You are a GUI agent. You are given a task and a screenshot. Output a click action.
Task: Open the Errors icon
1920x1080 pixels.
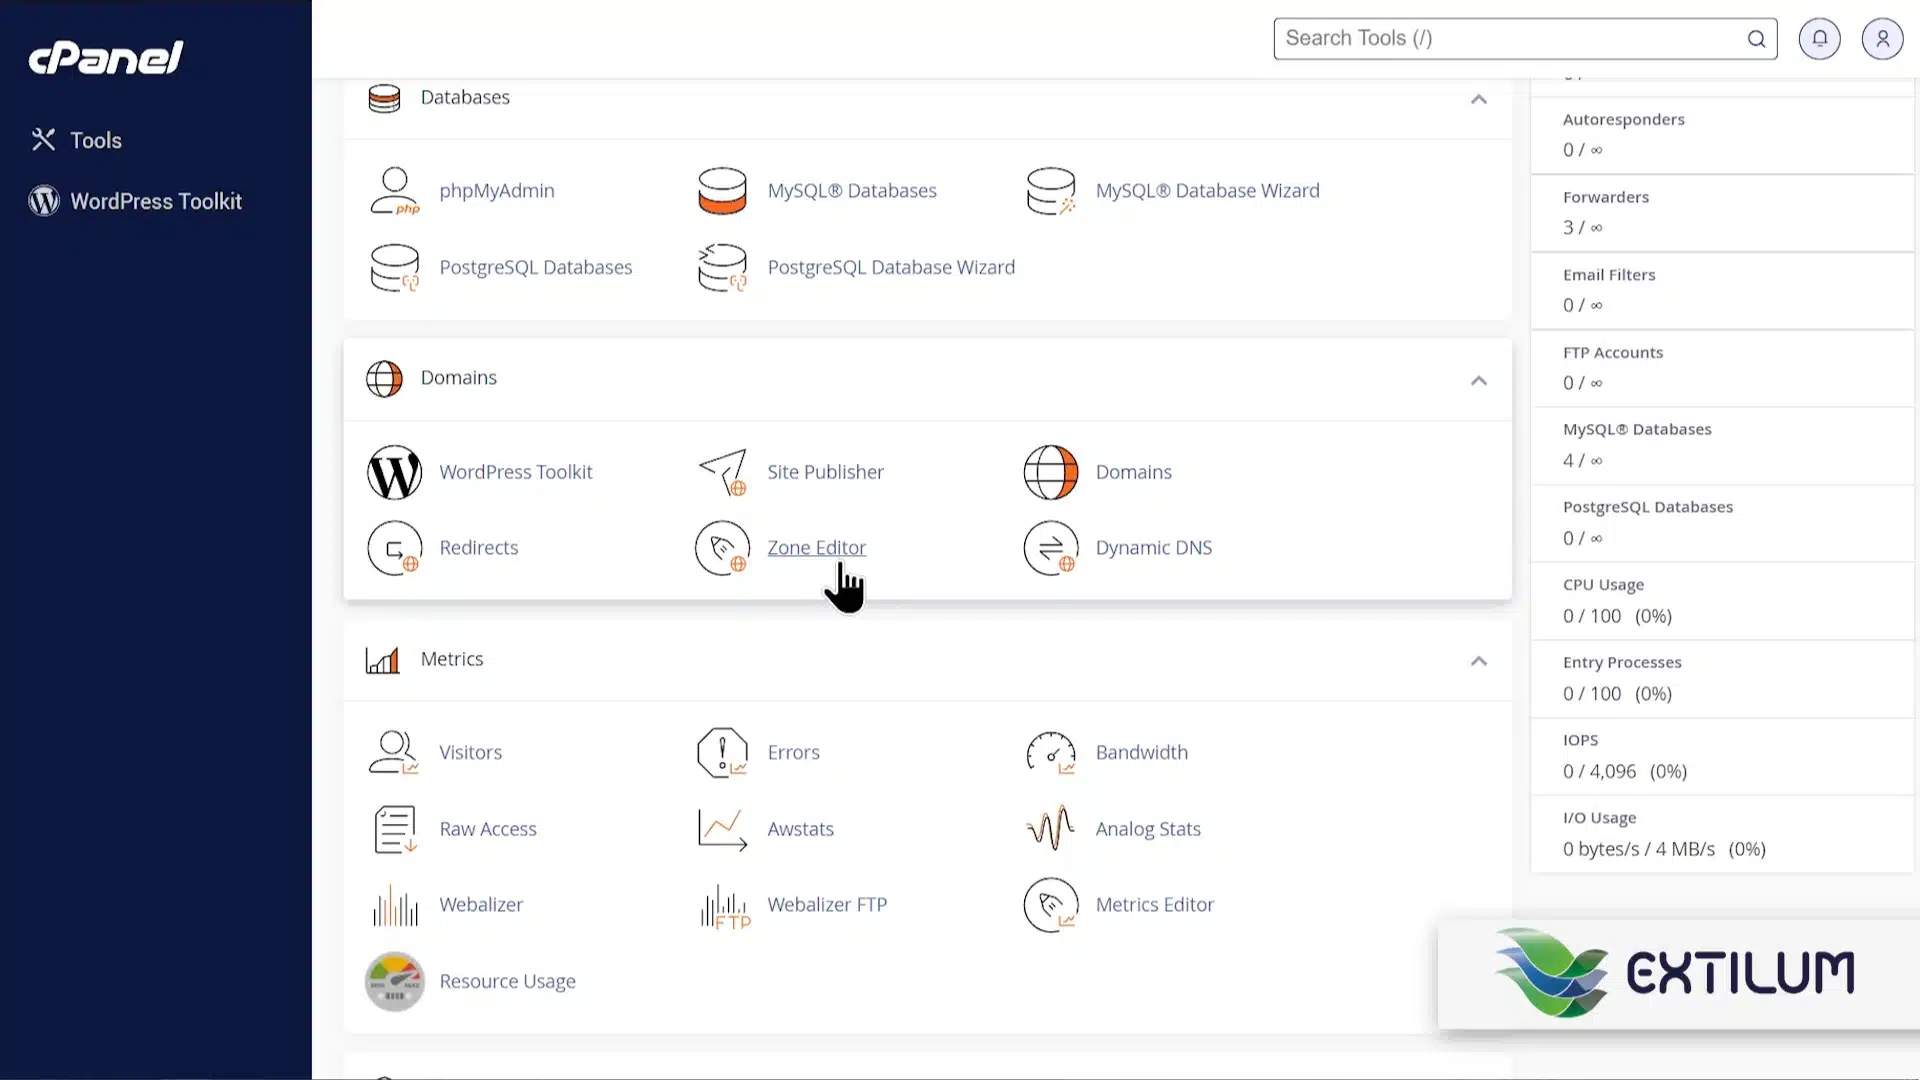click(x=722, y=753)
